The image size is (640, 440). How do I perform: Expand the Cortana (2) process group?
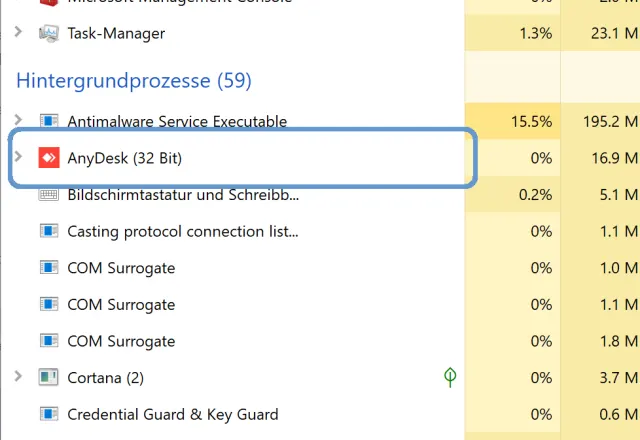pyautogui.click(x=19, y=377)
